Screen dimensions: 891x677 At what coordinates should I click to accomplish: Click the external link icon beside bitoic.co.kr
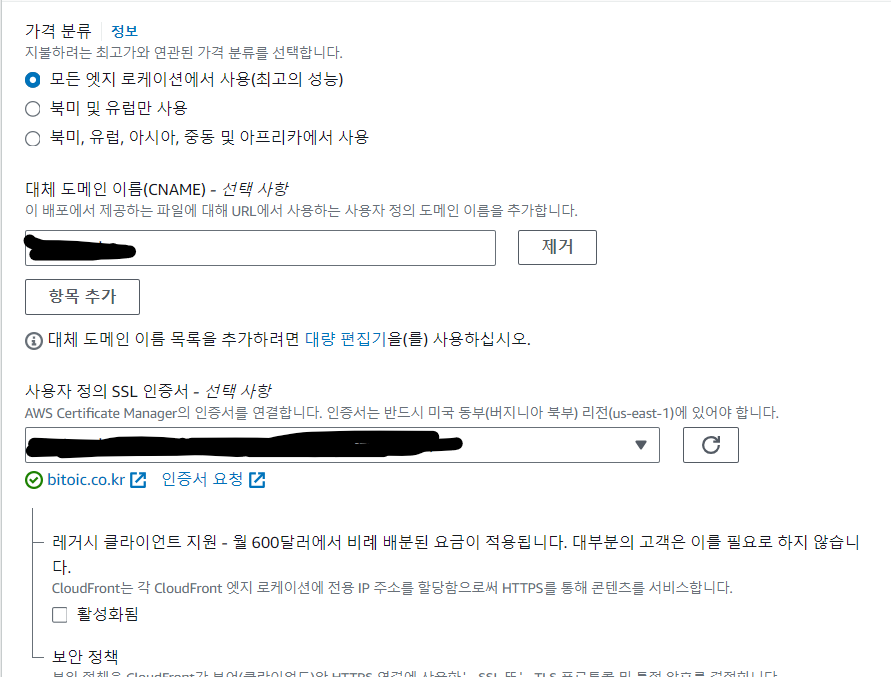click(138, 480)
